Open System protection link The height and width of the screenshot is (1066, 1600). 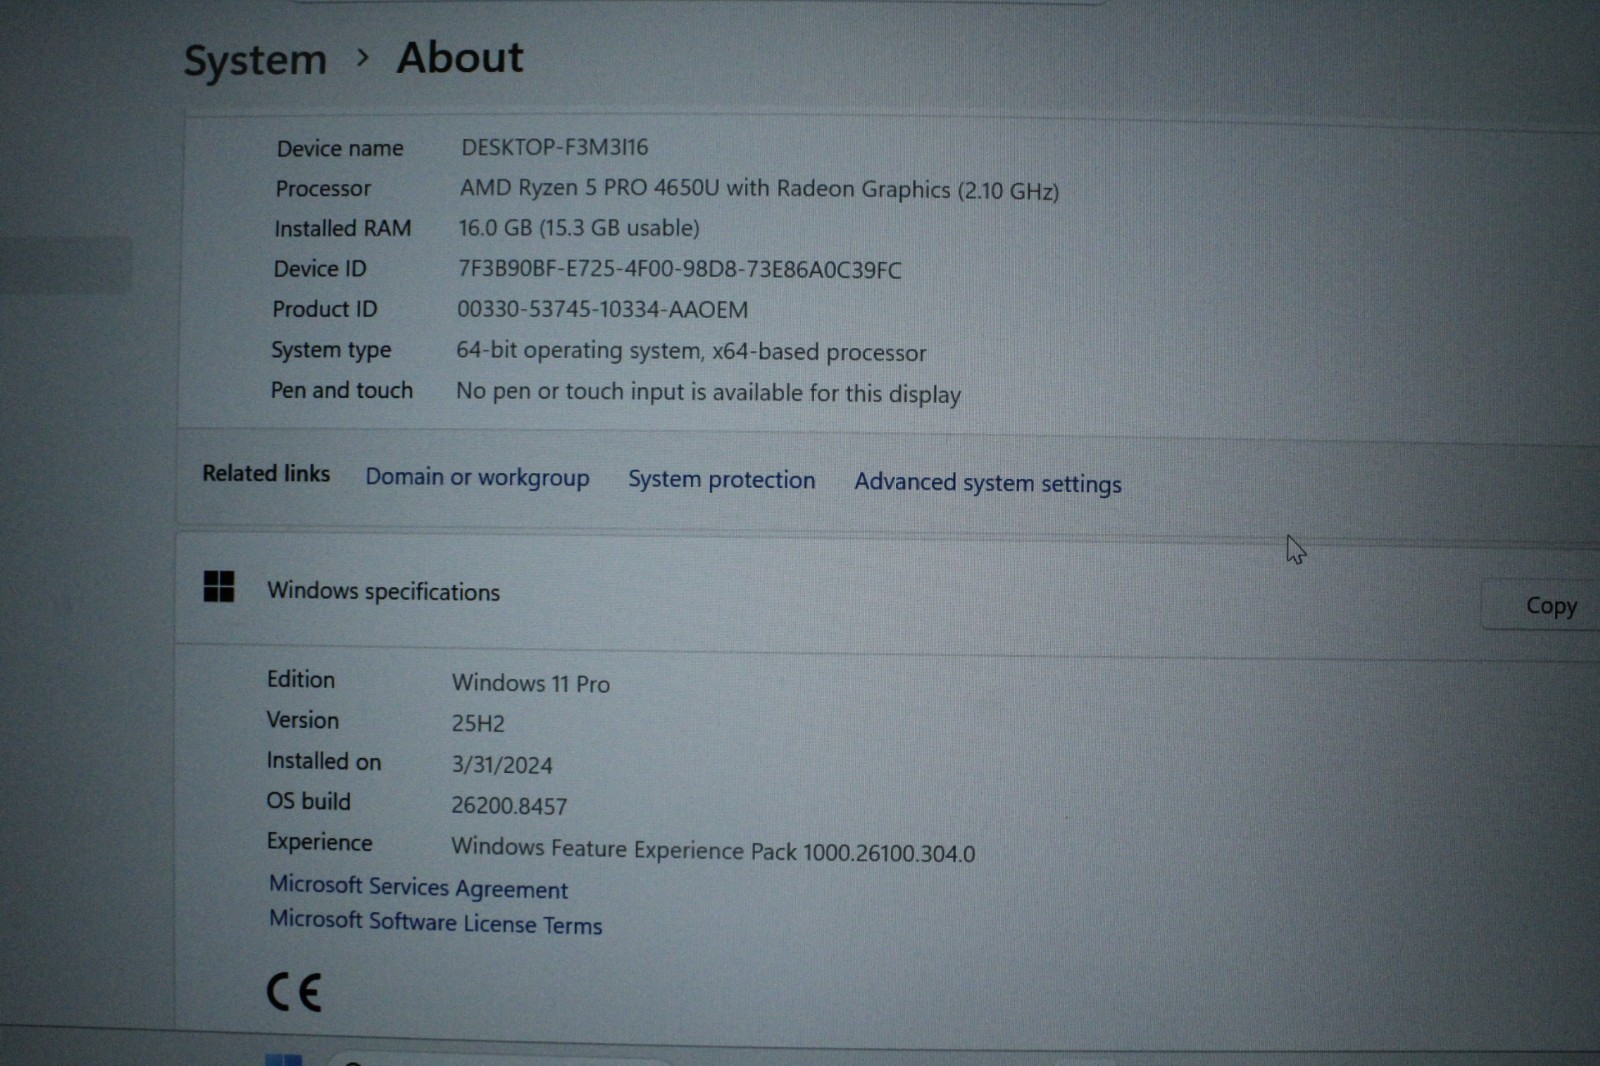(721, 479)
